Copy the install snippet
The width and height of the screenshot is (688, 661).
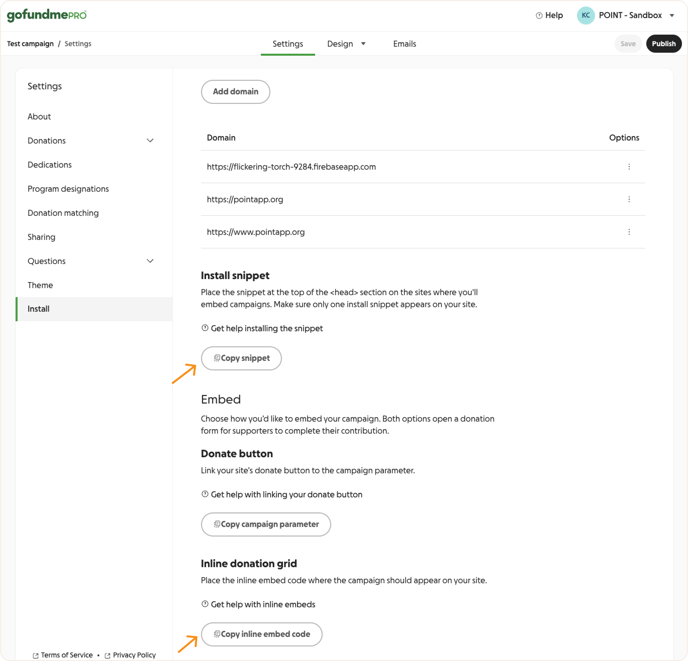241,358
